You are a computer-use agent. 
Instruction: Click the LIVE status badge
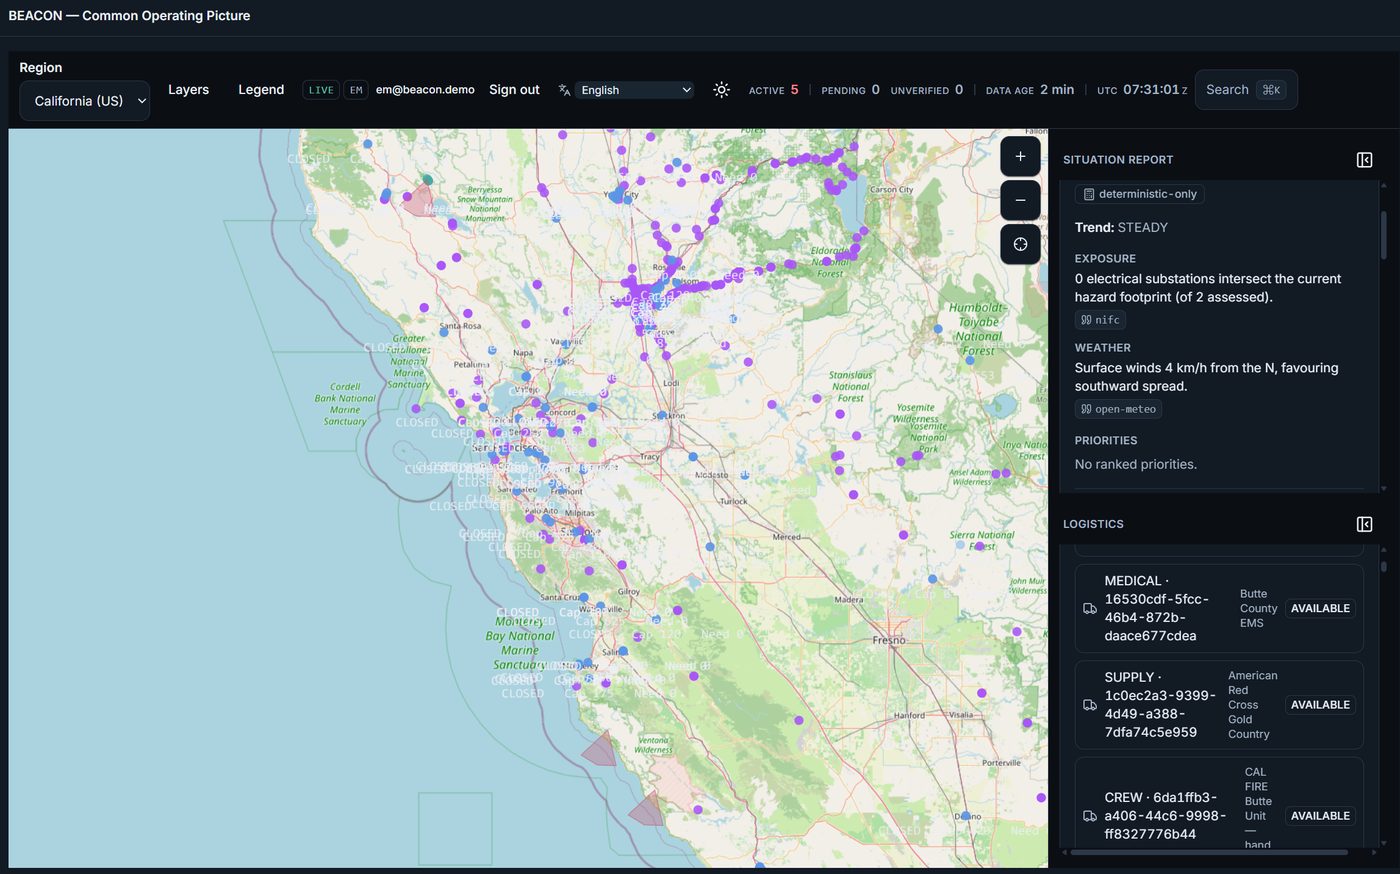click(x=321, y=90)
